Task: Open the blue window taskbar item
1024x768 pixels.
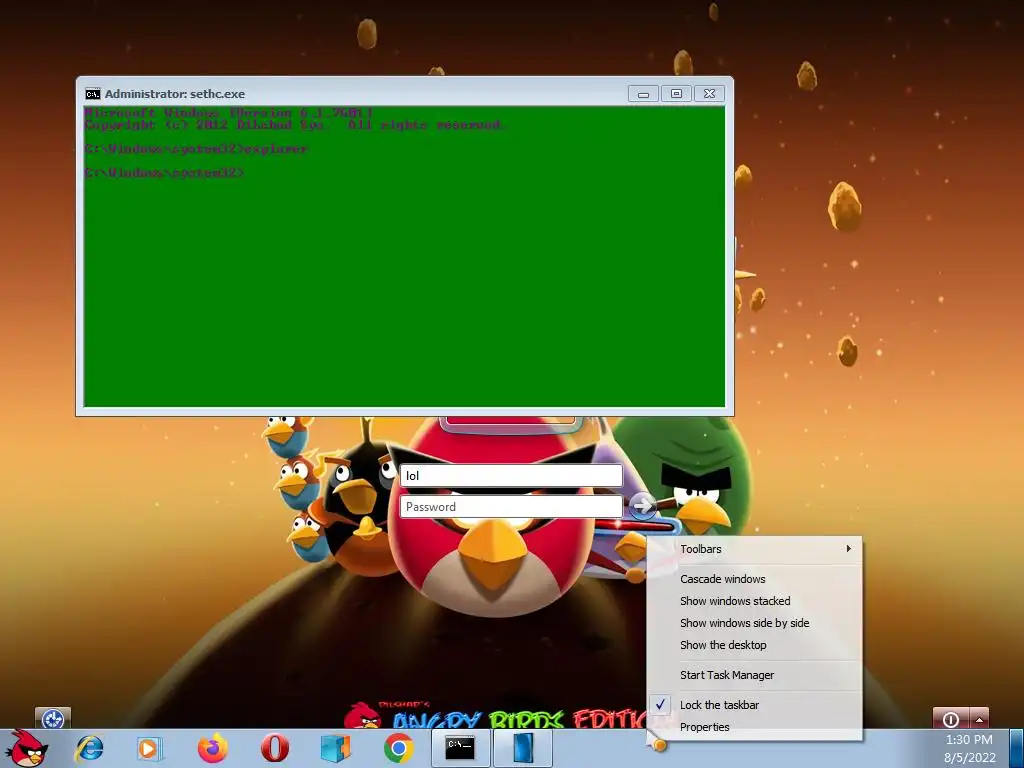Action: 522,748
